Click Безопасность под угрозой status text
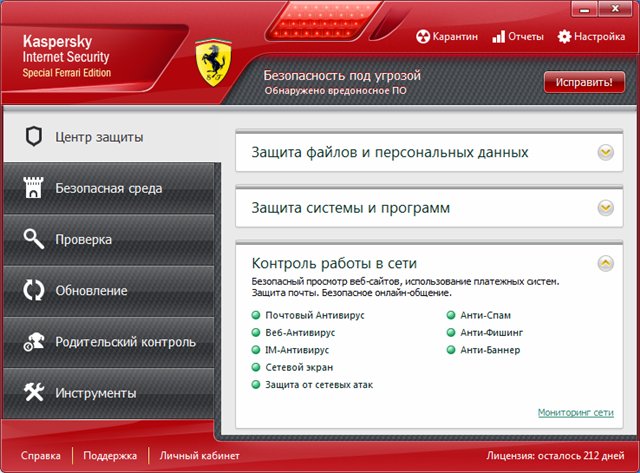The image size is (640, 473). (x=342, y=76)
